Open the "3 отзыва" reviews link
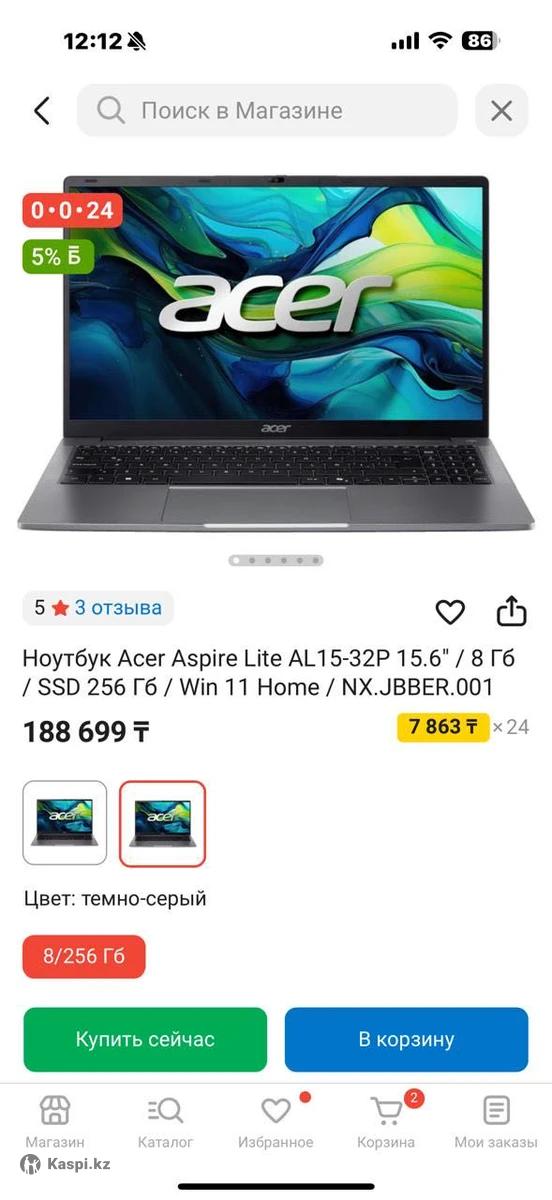This screenshot has width=552, height=1200. [118, 607]
